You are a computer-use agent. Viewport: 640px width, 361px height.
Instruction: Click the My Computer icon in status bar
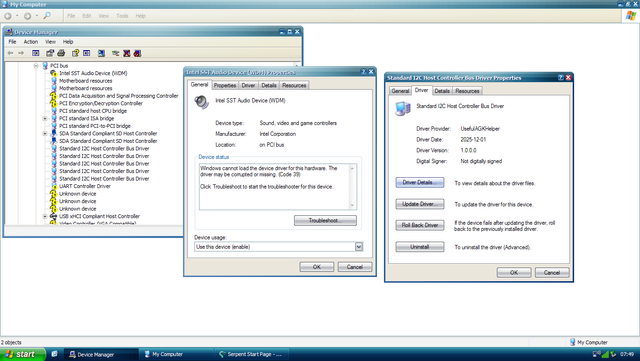[573, 342]
